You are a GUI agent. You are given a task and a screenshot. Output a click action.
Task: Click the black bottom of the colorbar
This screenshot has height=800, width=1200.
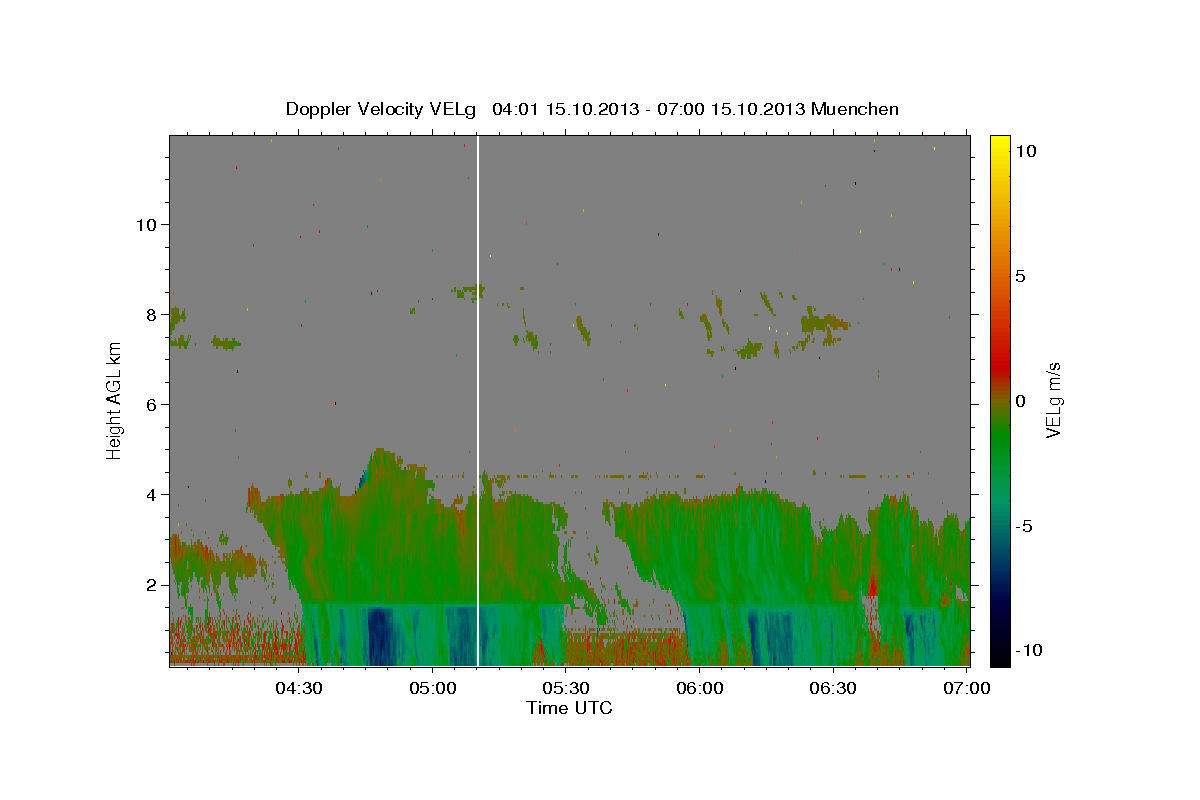(1000, 656)
